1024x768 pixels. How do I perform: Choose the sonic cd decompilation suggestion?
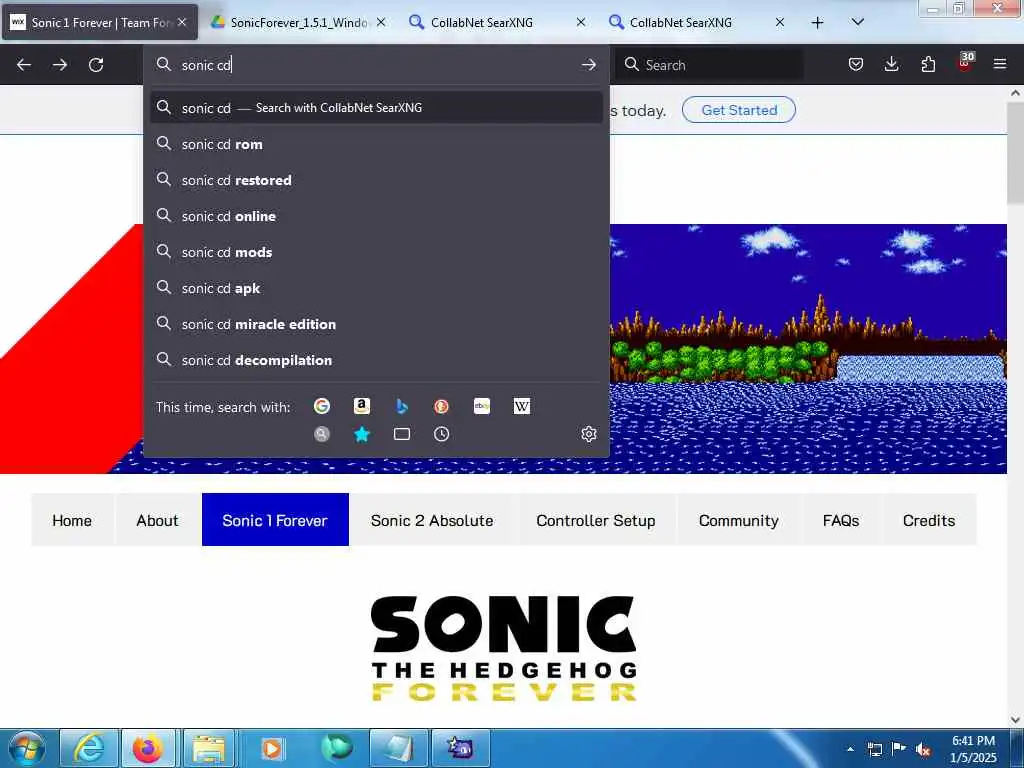click(x=376, y=360)
